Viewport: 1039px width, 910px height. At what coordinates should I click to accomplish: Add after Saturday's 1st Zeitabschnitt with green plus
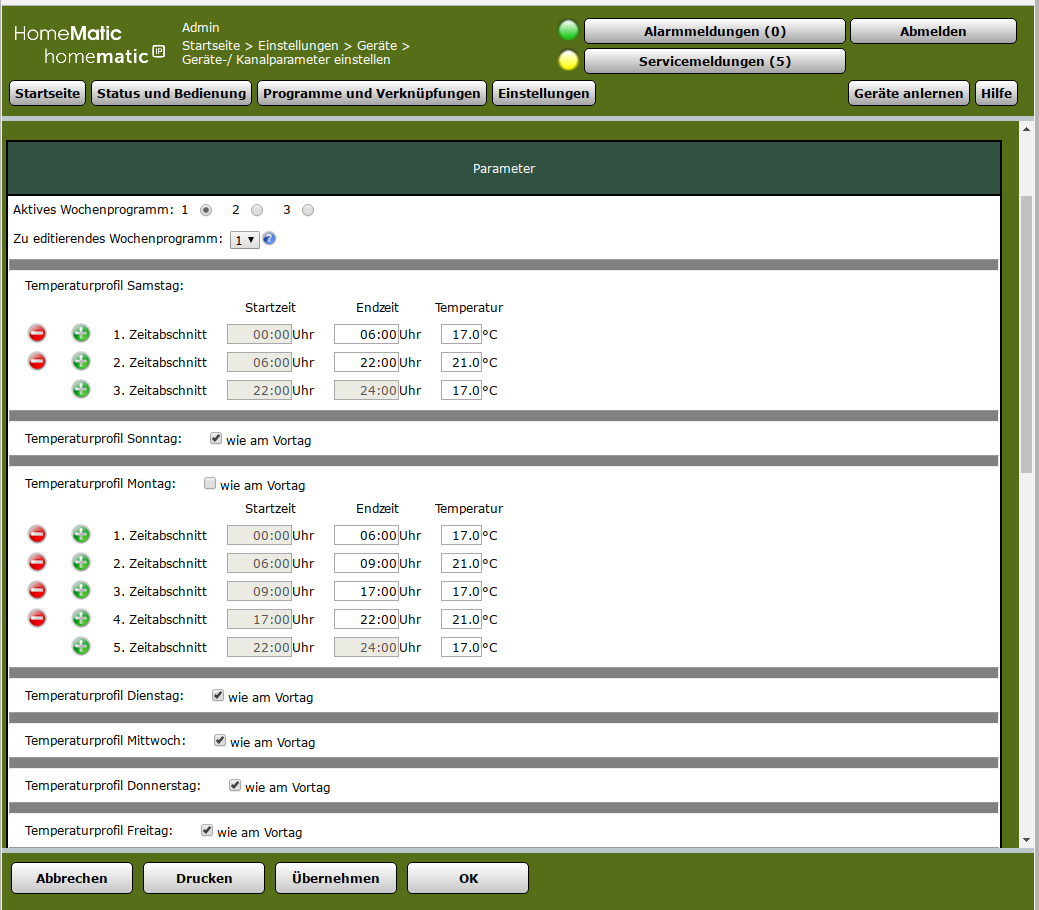click(81, 333)
